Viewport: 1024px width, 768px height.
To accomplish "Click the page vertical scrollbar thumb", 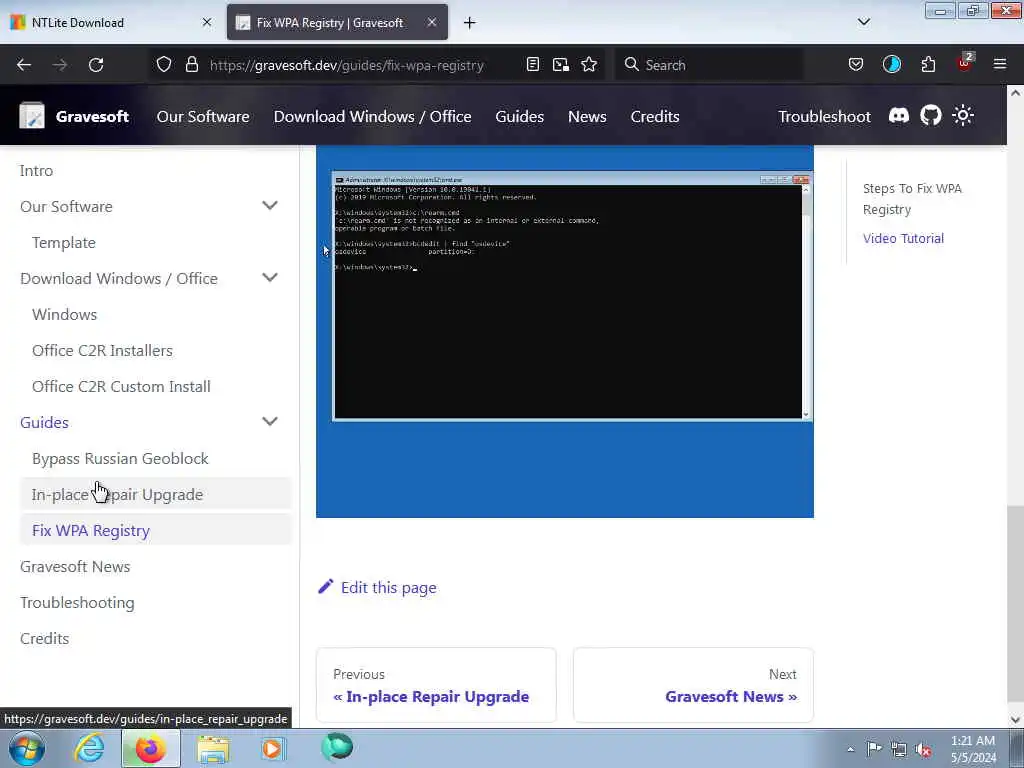I will (1015, 604).
